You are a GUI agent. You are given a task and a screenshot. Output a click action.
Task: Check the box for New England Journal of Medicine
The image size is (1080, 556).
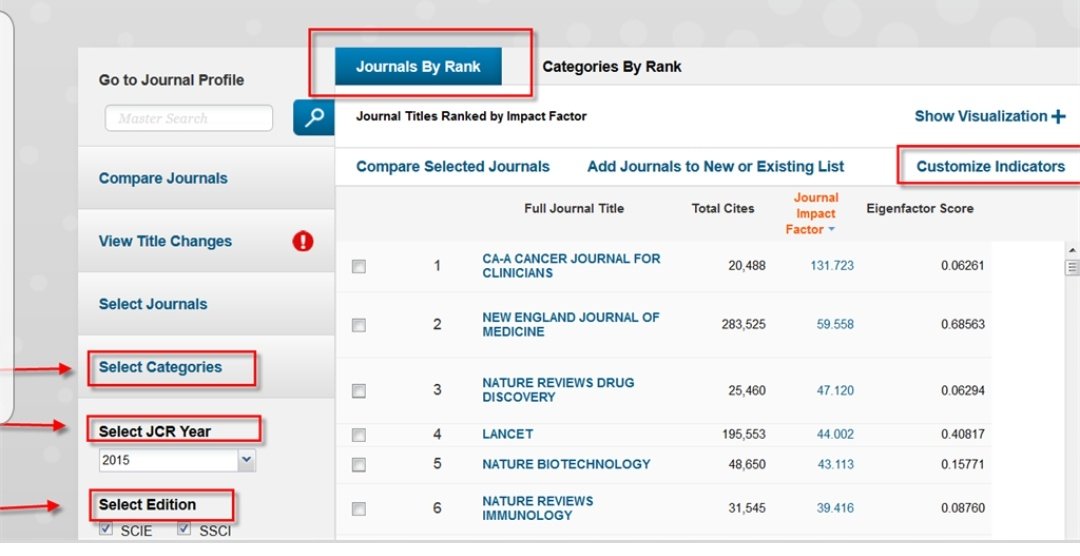click(x=359, y=325)
